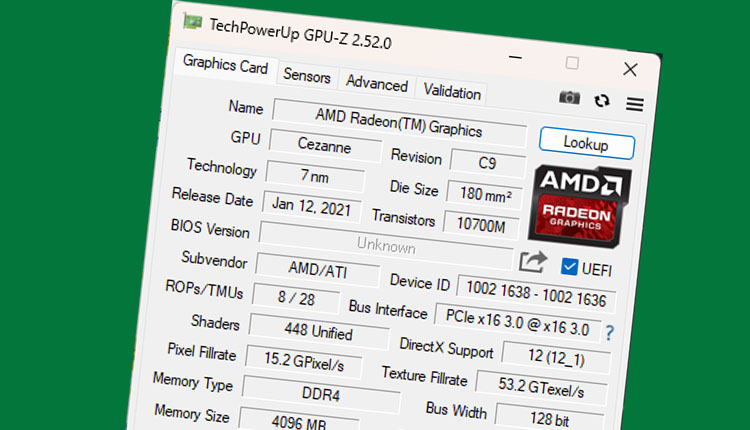This screenshot has height=430, width=750.
Task: Click the Die Size label
Action: coord(414,188)
